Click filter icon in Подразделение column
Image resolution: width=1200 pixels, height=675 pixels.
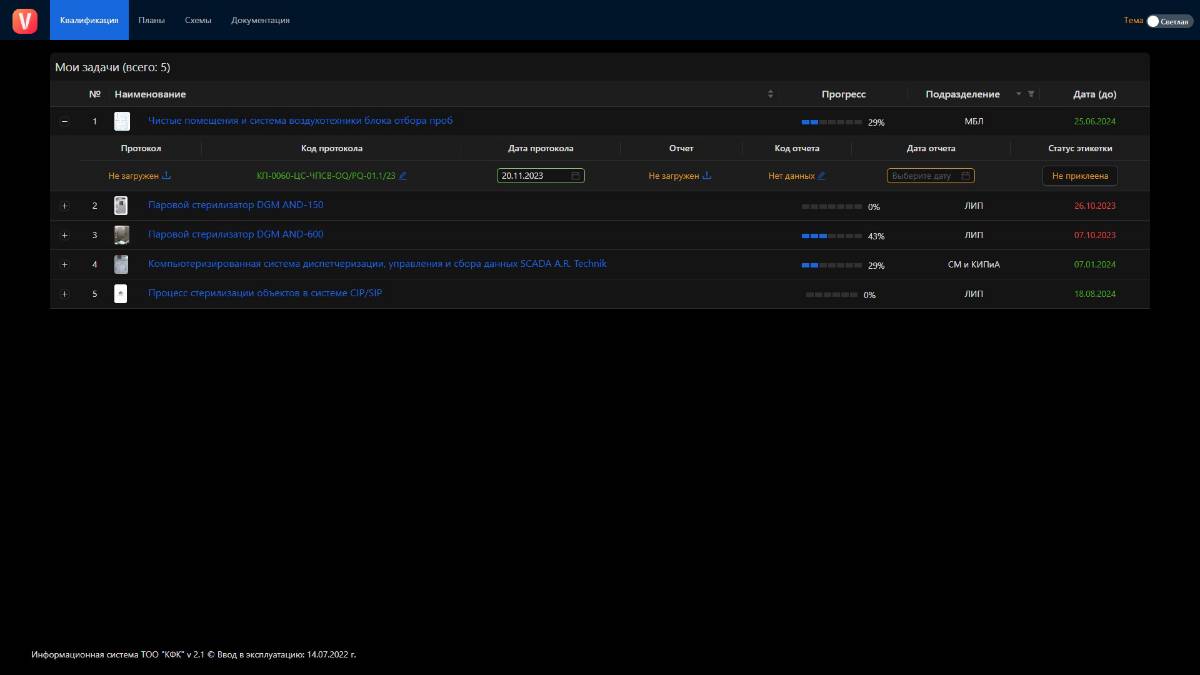pyautogui.click(x=1031, y=94)
